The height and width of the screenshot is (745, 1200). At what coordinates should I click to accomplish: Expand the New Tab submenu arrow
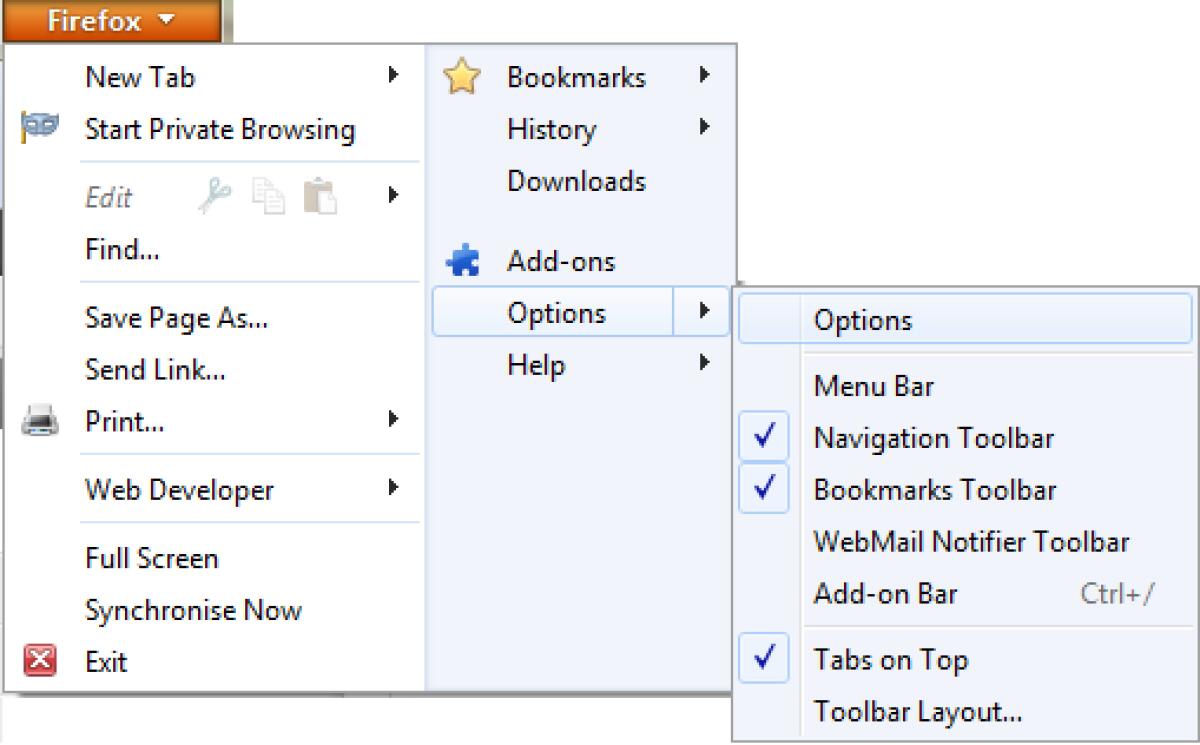[394, 75]
